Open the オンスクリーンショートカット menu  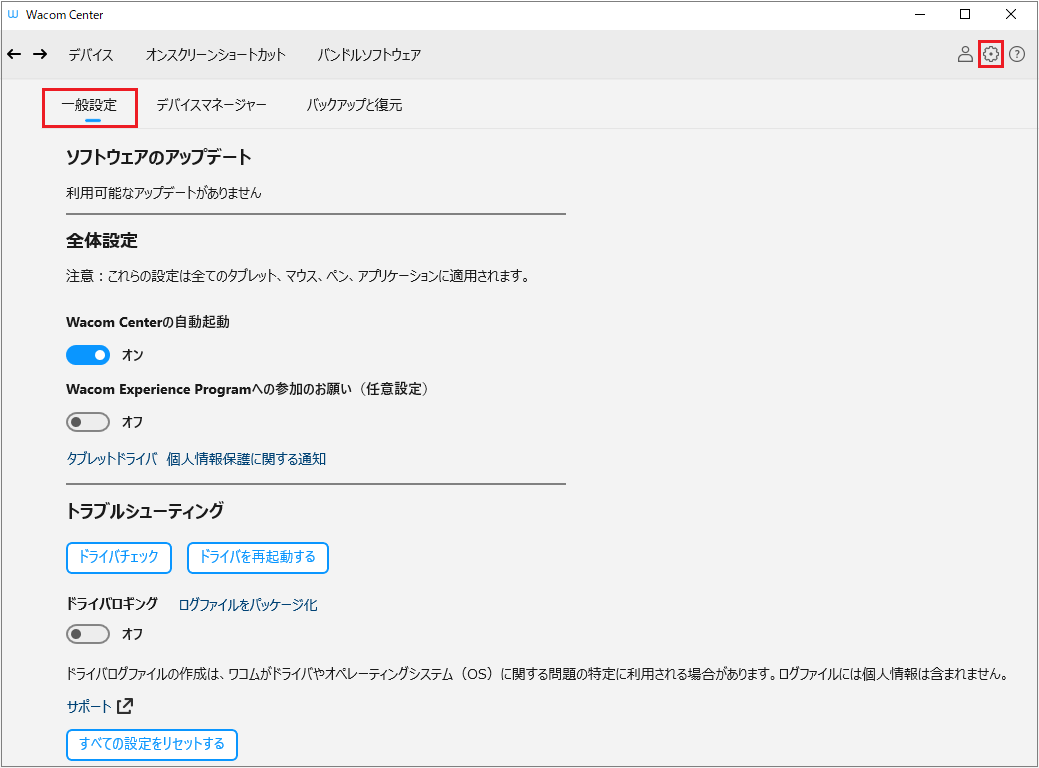[215, 54]
